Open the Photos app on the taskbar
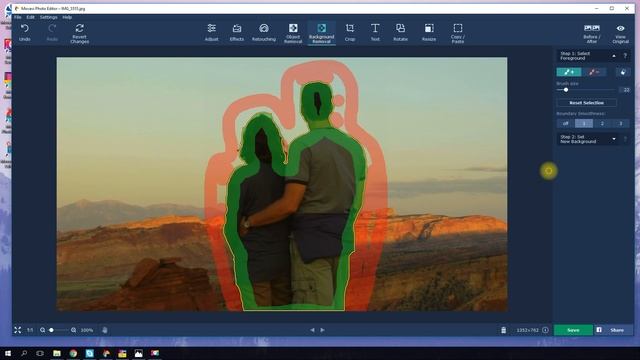The width and height of the screenshot is (640, 360). point(138,353)
